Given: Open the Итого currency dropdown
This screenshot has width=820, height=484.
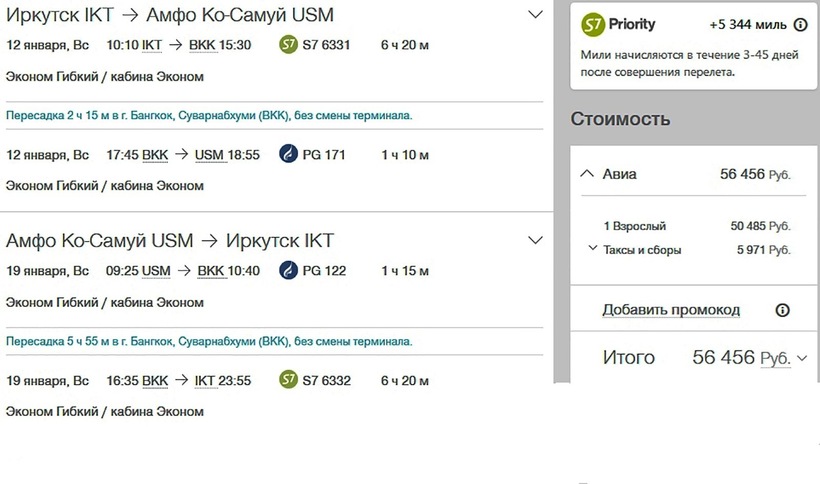Looking at the screenshot, I should (801, 358).
